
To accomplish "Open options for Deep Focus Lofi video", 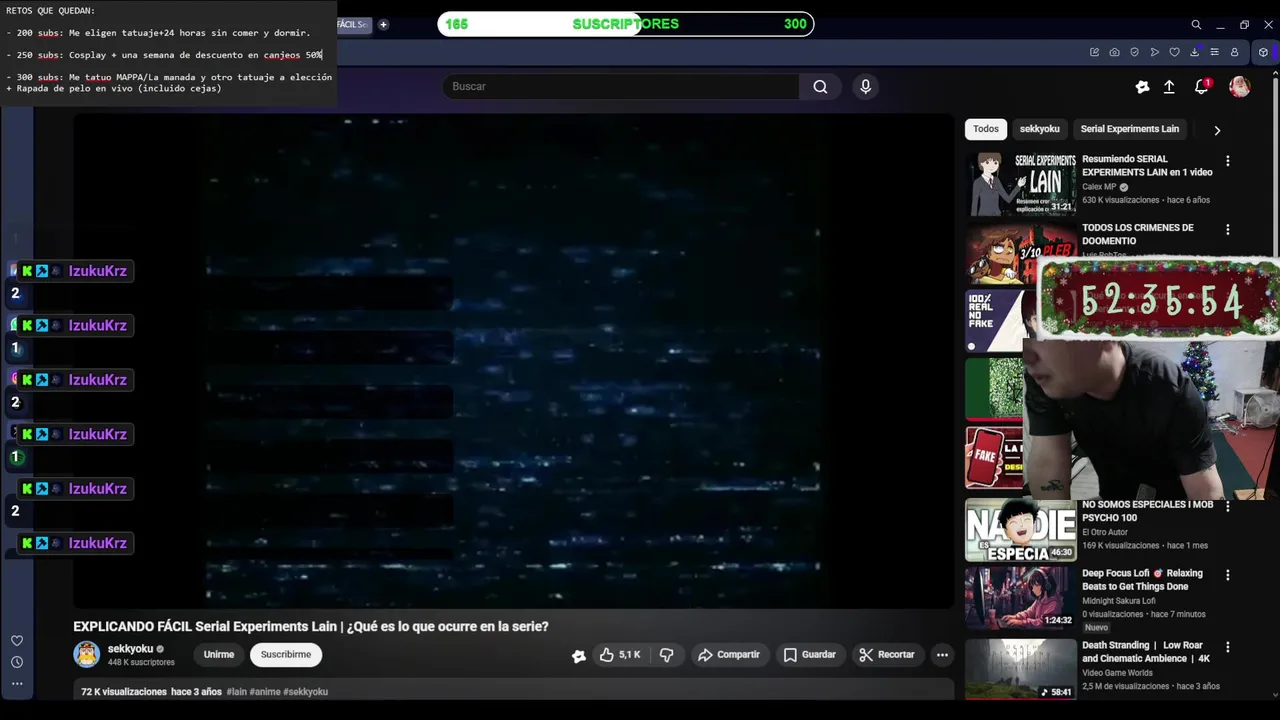I will click(1227, 576).
